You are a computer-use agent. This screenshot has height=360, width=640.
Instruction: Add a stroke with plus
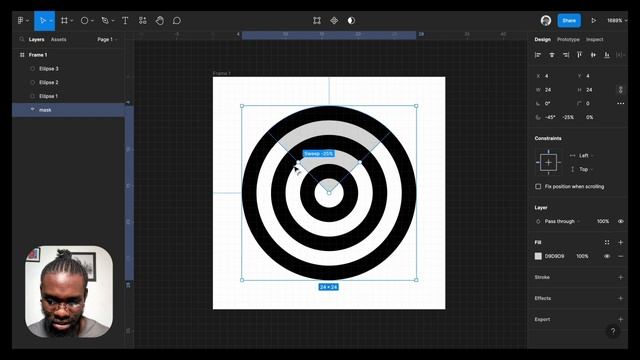tap(620, 277)
